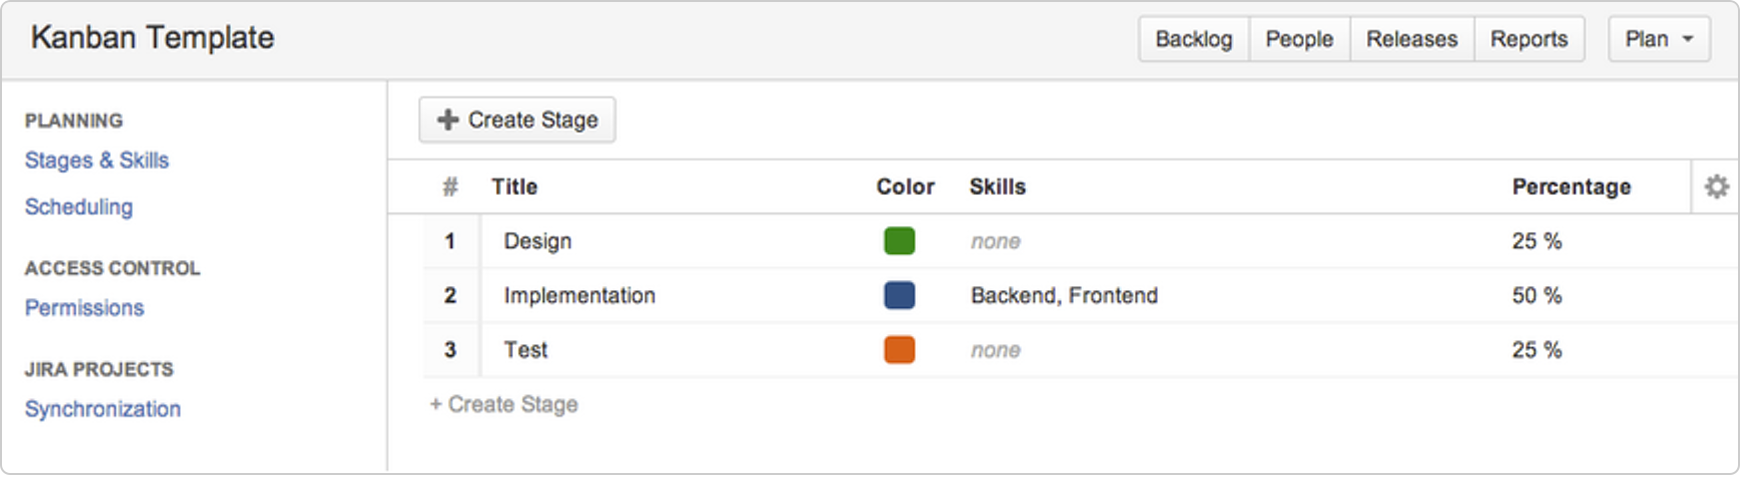Click the orange color swatch for Test
The image size is (1740, 480).
click(x=899, y=350)
